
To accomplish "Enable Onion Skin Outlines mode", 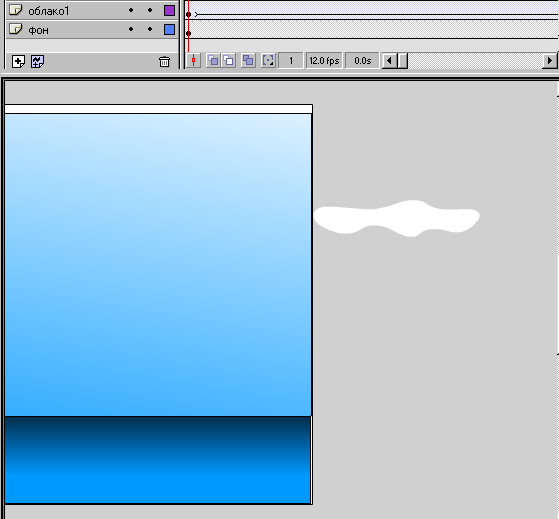I will click(229, 61).
